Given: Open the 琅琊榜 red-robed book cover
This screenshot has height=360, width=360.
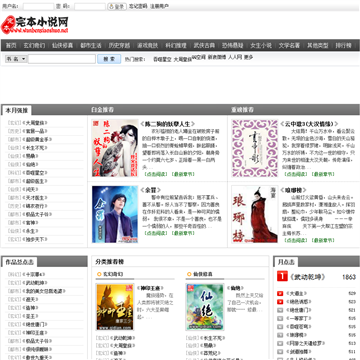Looking at the screenshot, I should 255,214.
